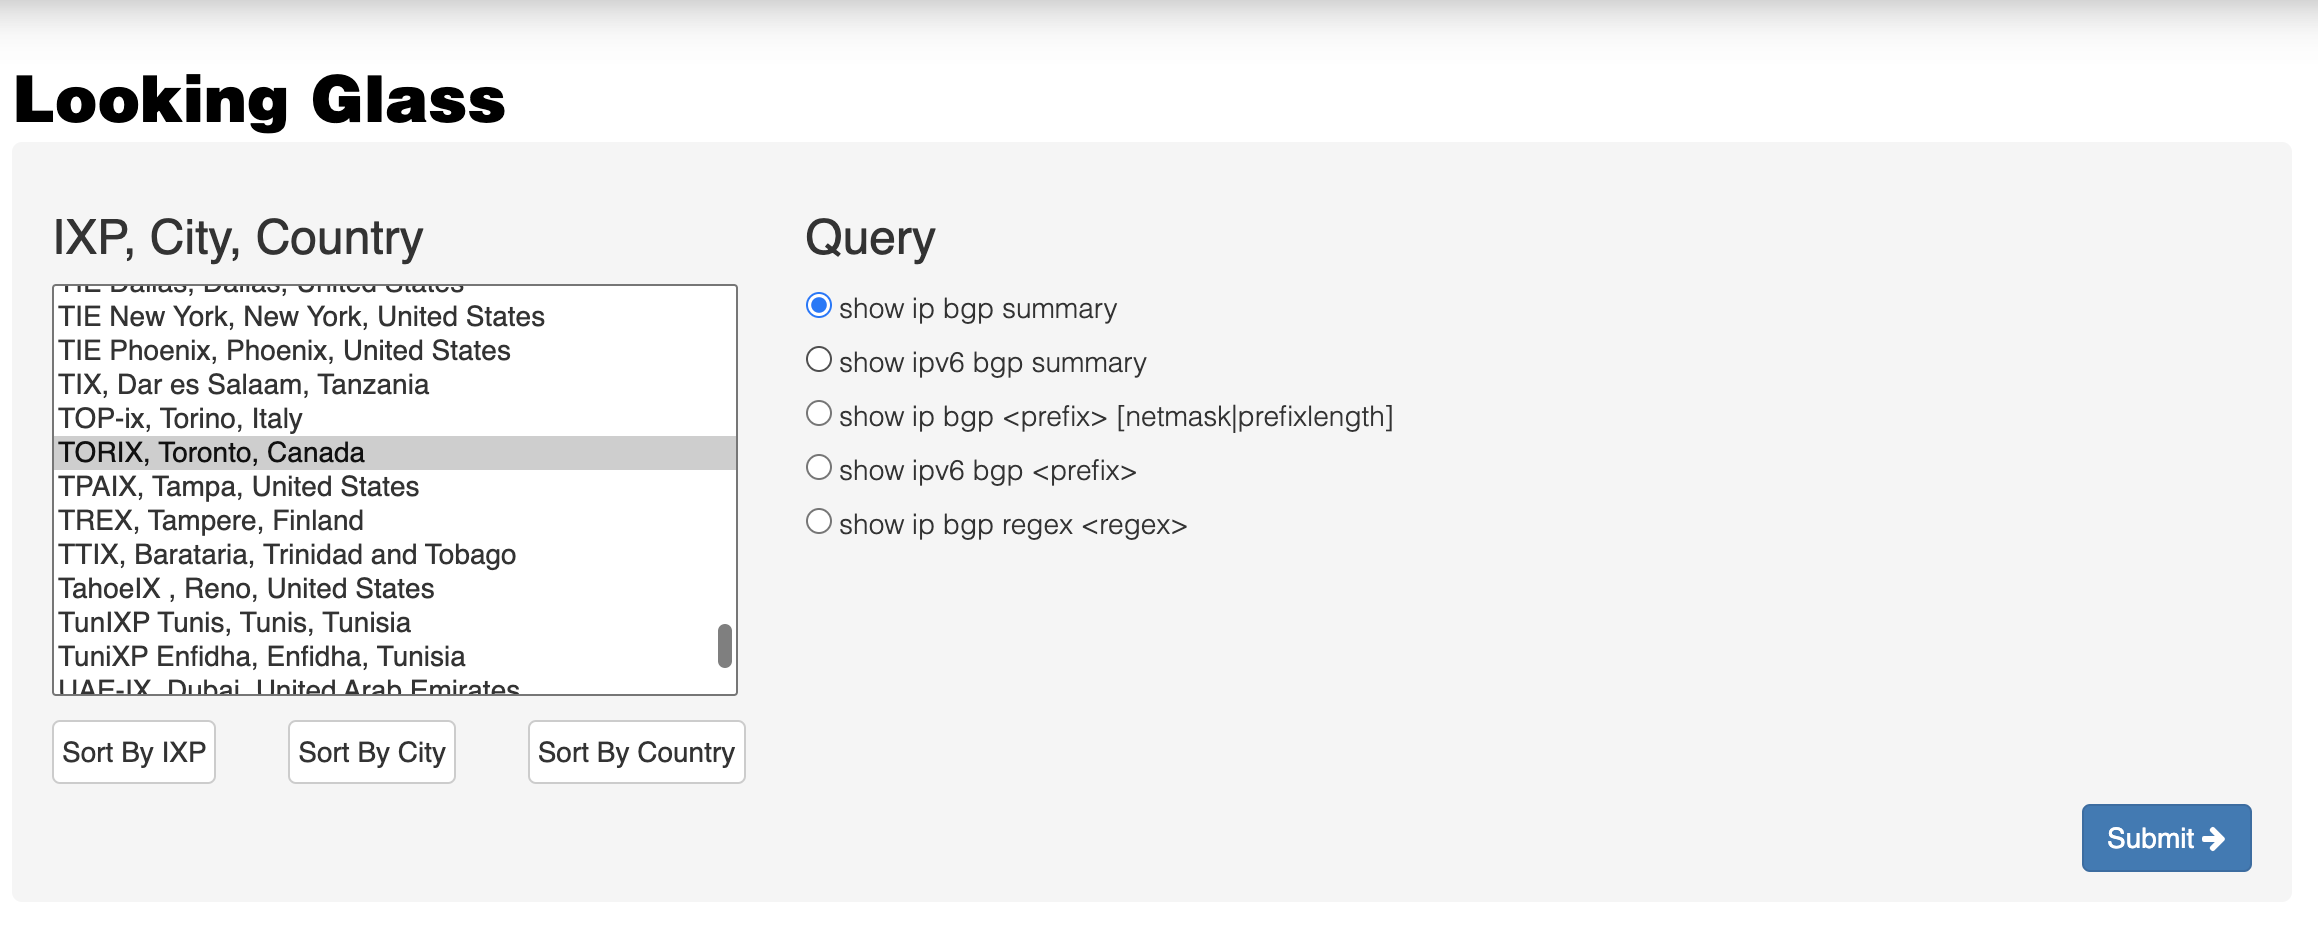Select the 'show ip bgp summary' radio option

tap(819, 306)
